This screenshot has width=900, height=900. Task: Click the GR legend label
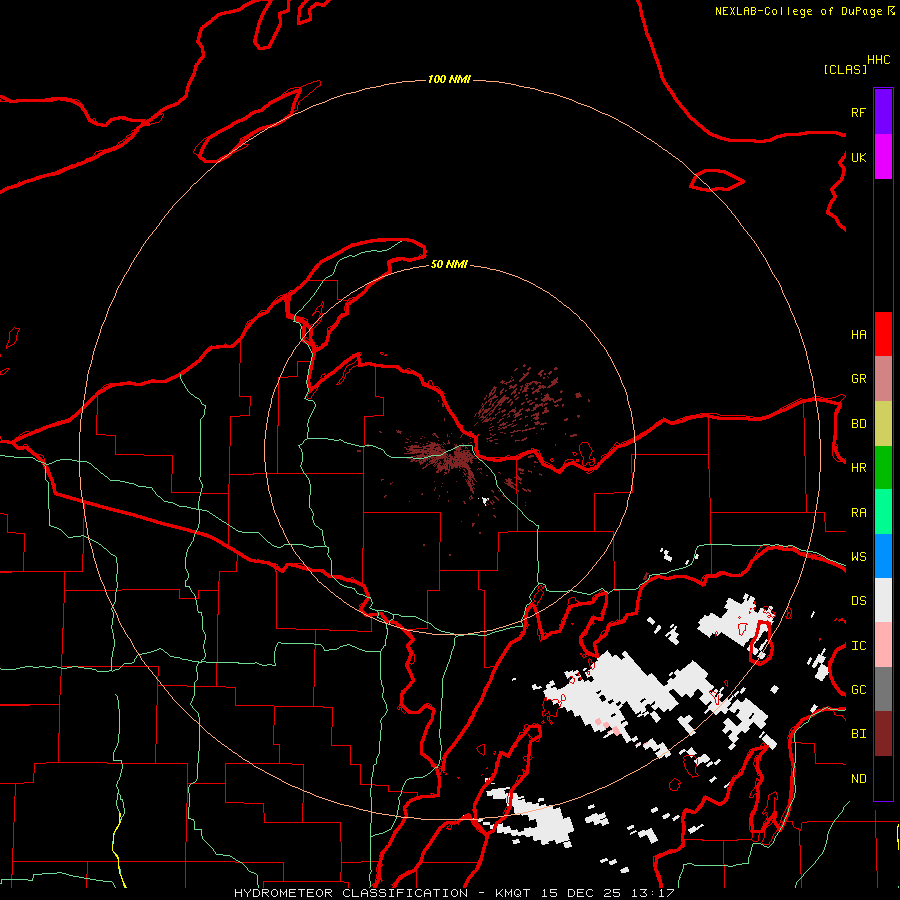[x=858, y=379]
